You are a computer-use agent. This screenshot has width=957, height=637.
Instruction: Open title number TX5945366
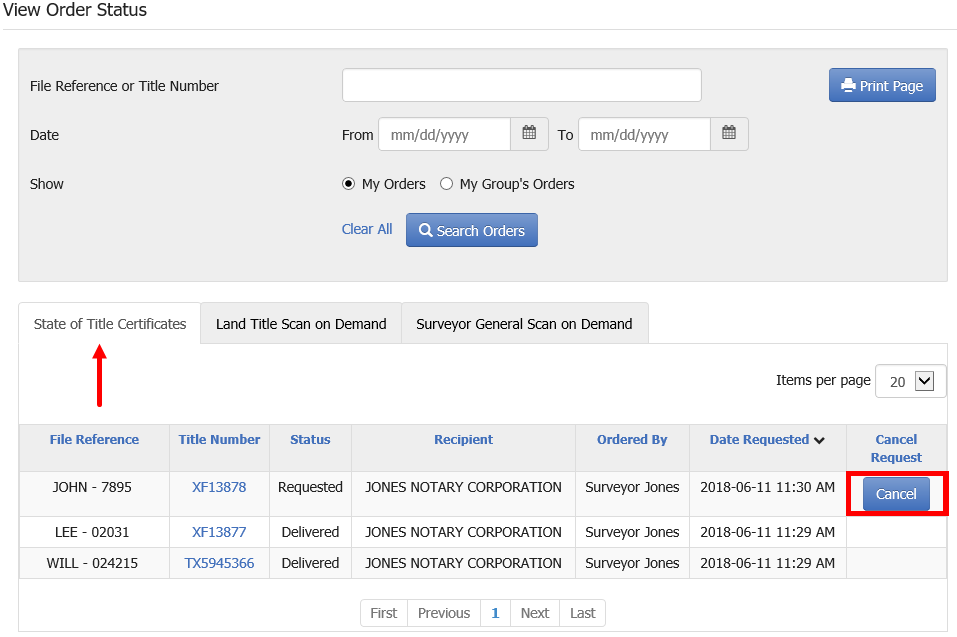pos(219,563)
